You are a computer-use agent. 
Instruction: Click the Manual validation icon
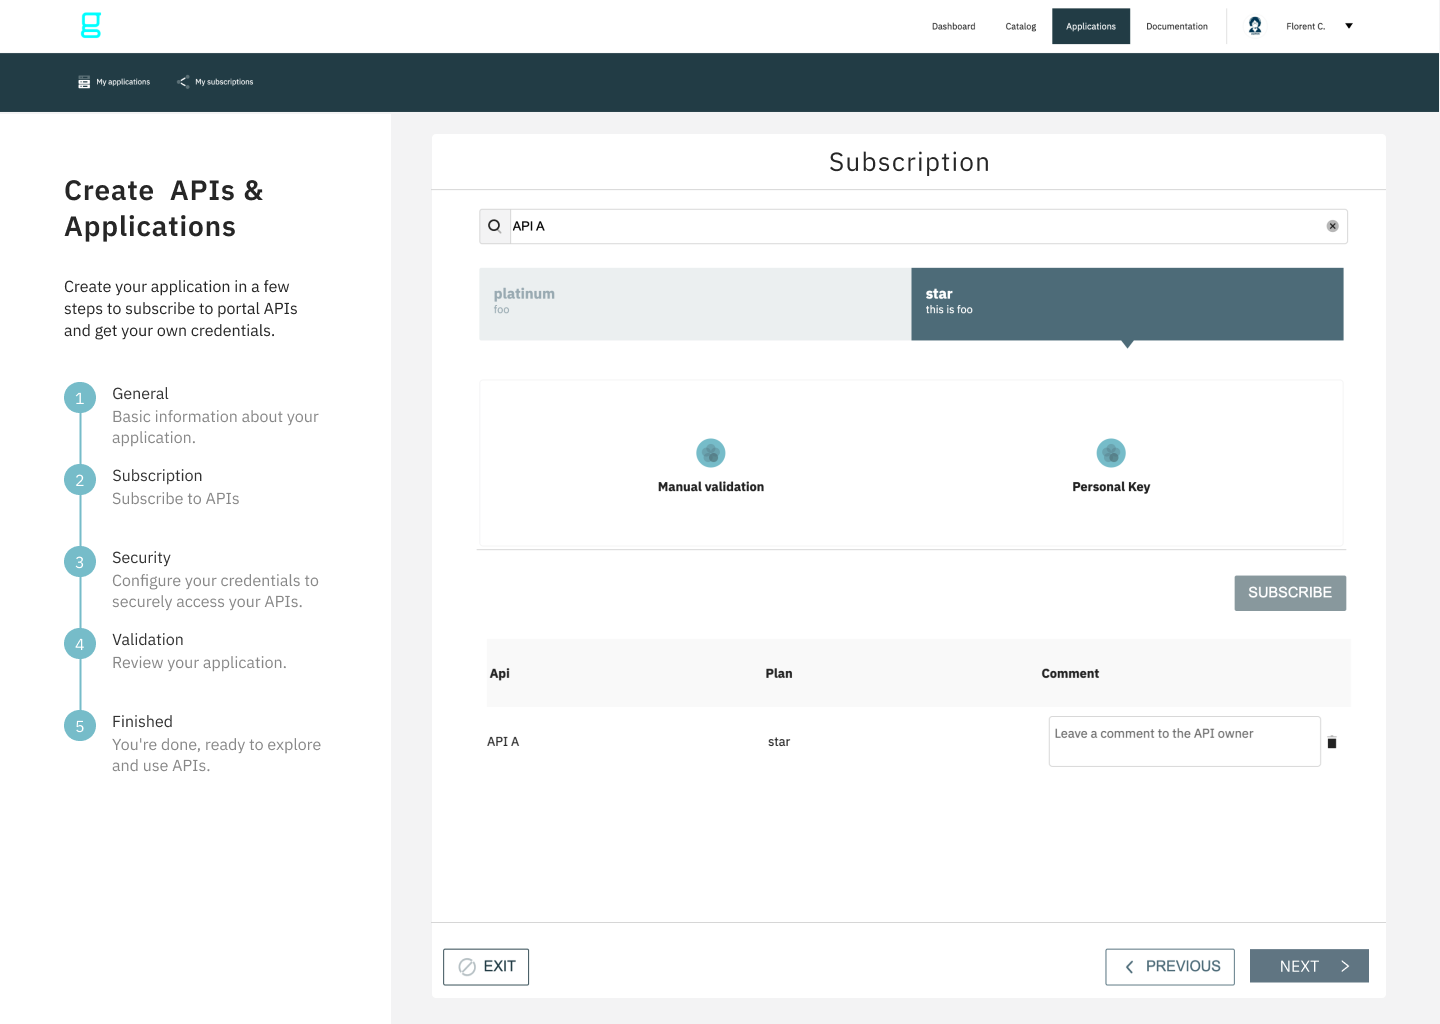(711, 452)
